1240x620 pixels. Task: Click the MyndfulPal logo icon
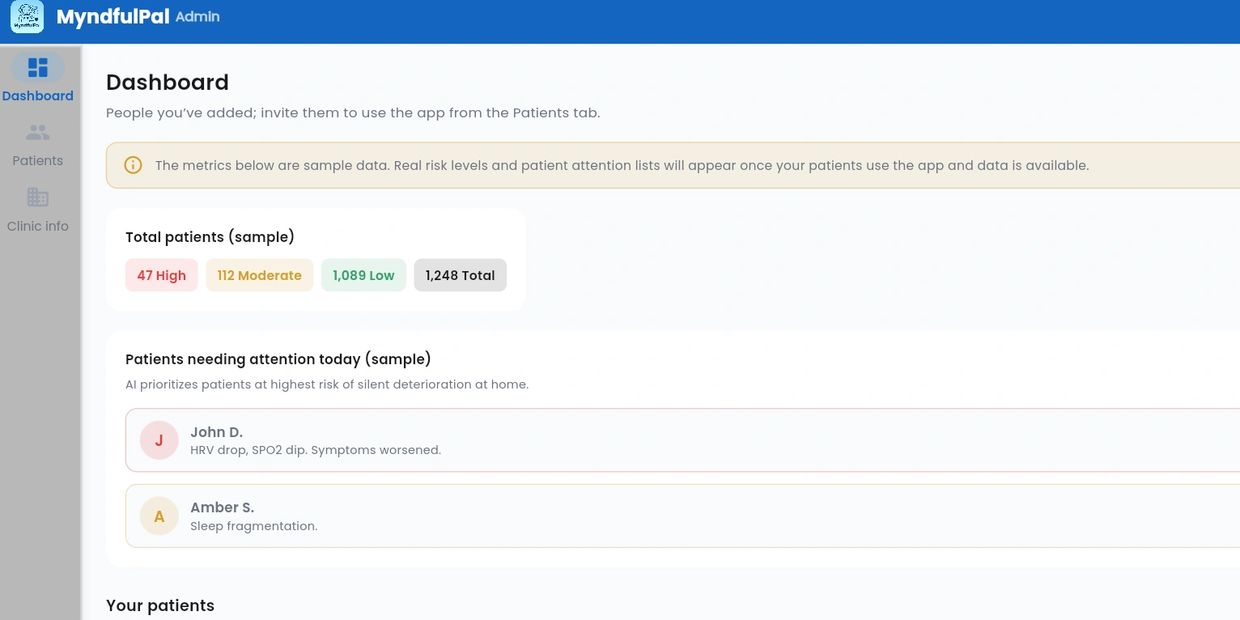[x=27, y=17]
